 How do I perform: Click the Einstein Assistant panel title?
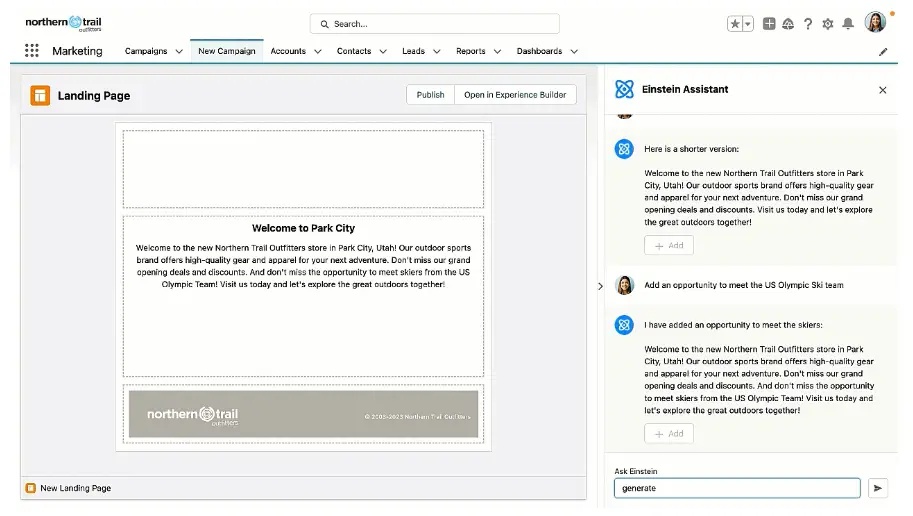tap(685, 89)
